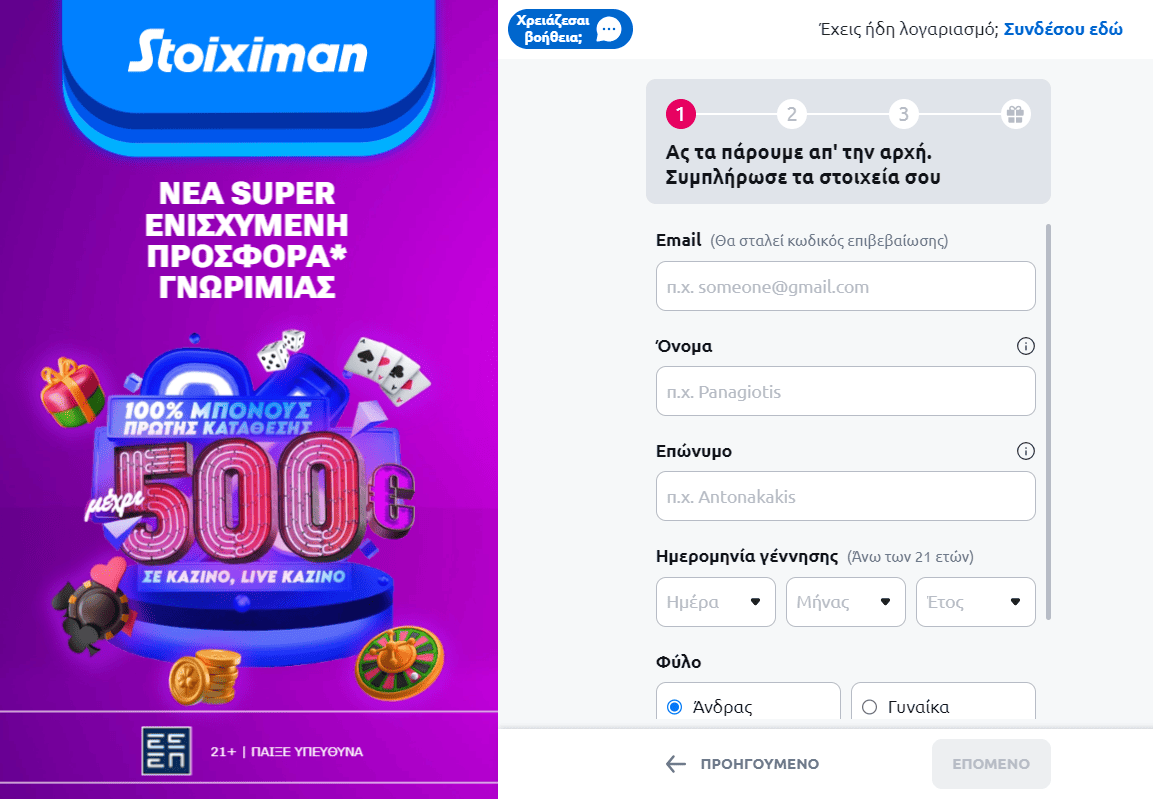Image resolution: width=1153 pixels, height=799 pixels.
Task: Click the info icon next to Επώνυμο
Action: click(x=1025, y=451)
